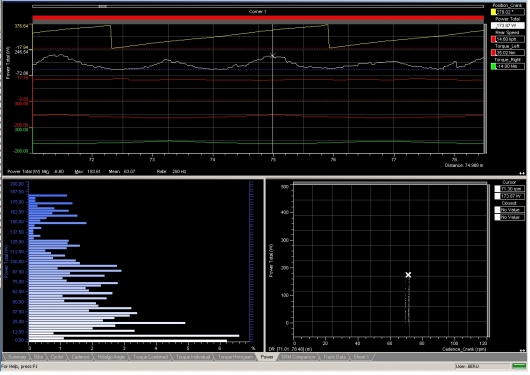Click the scatter plot top range bar
Screen dimensions: 530x375
point(390,183)
